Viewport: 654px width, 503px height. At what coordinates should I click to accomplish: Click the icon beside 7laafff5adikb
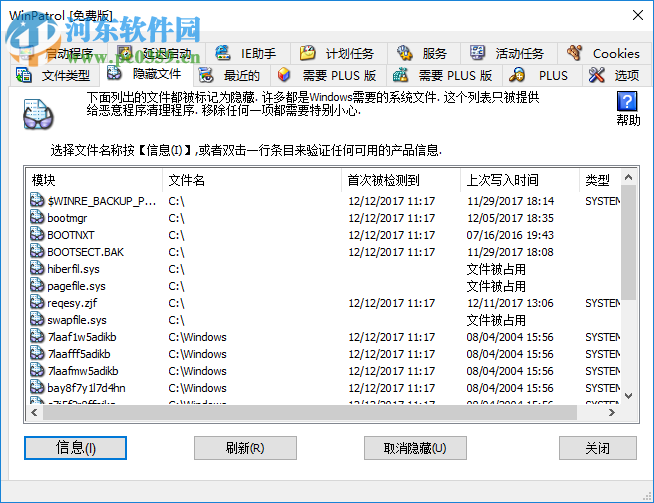[x=37, y=353]
